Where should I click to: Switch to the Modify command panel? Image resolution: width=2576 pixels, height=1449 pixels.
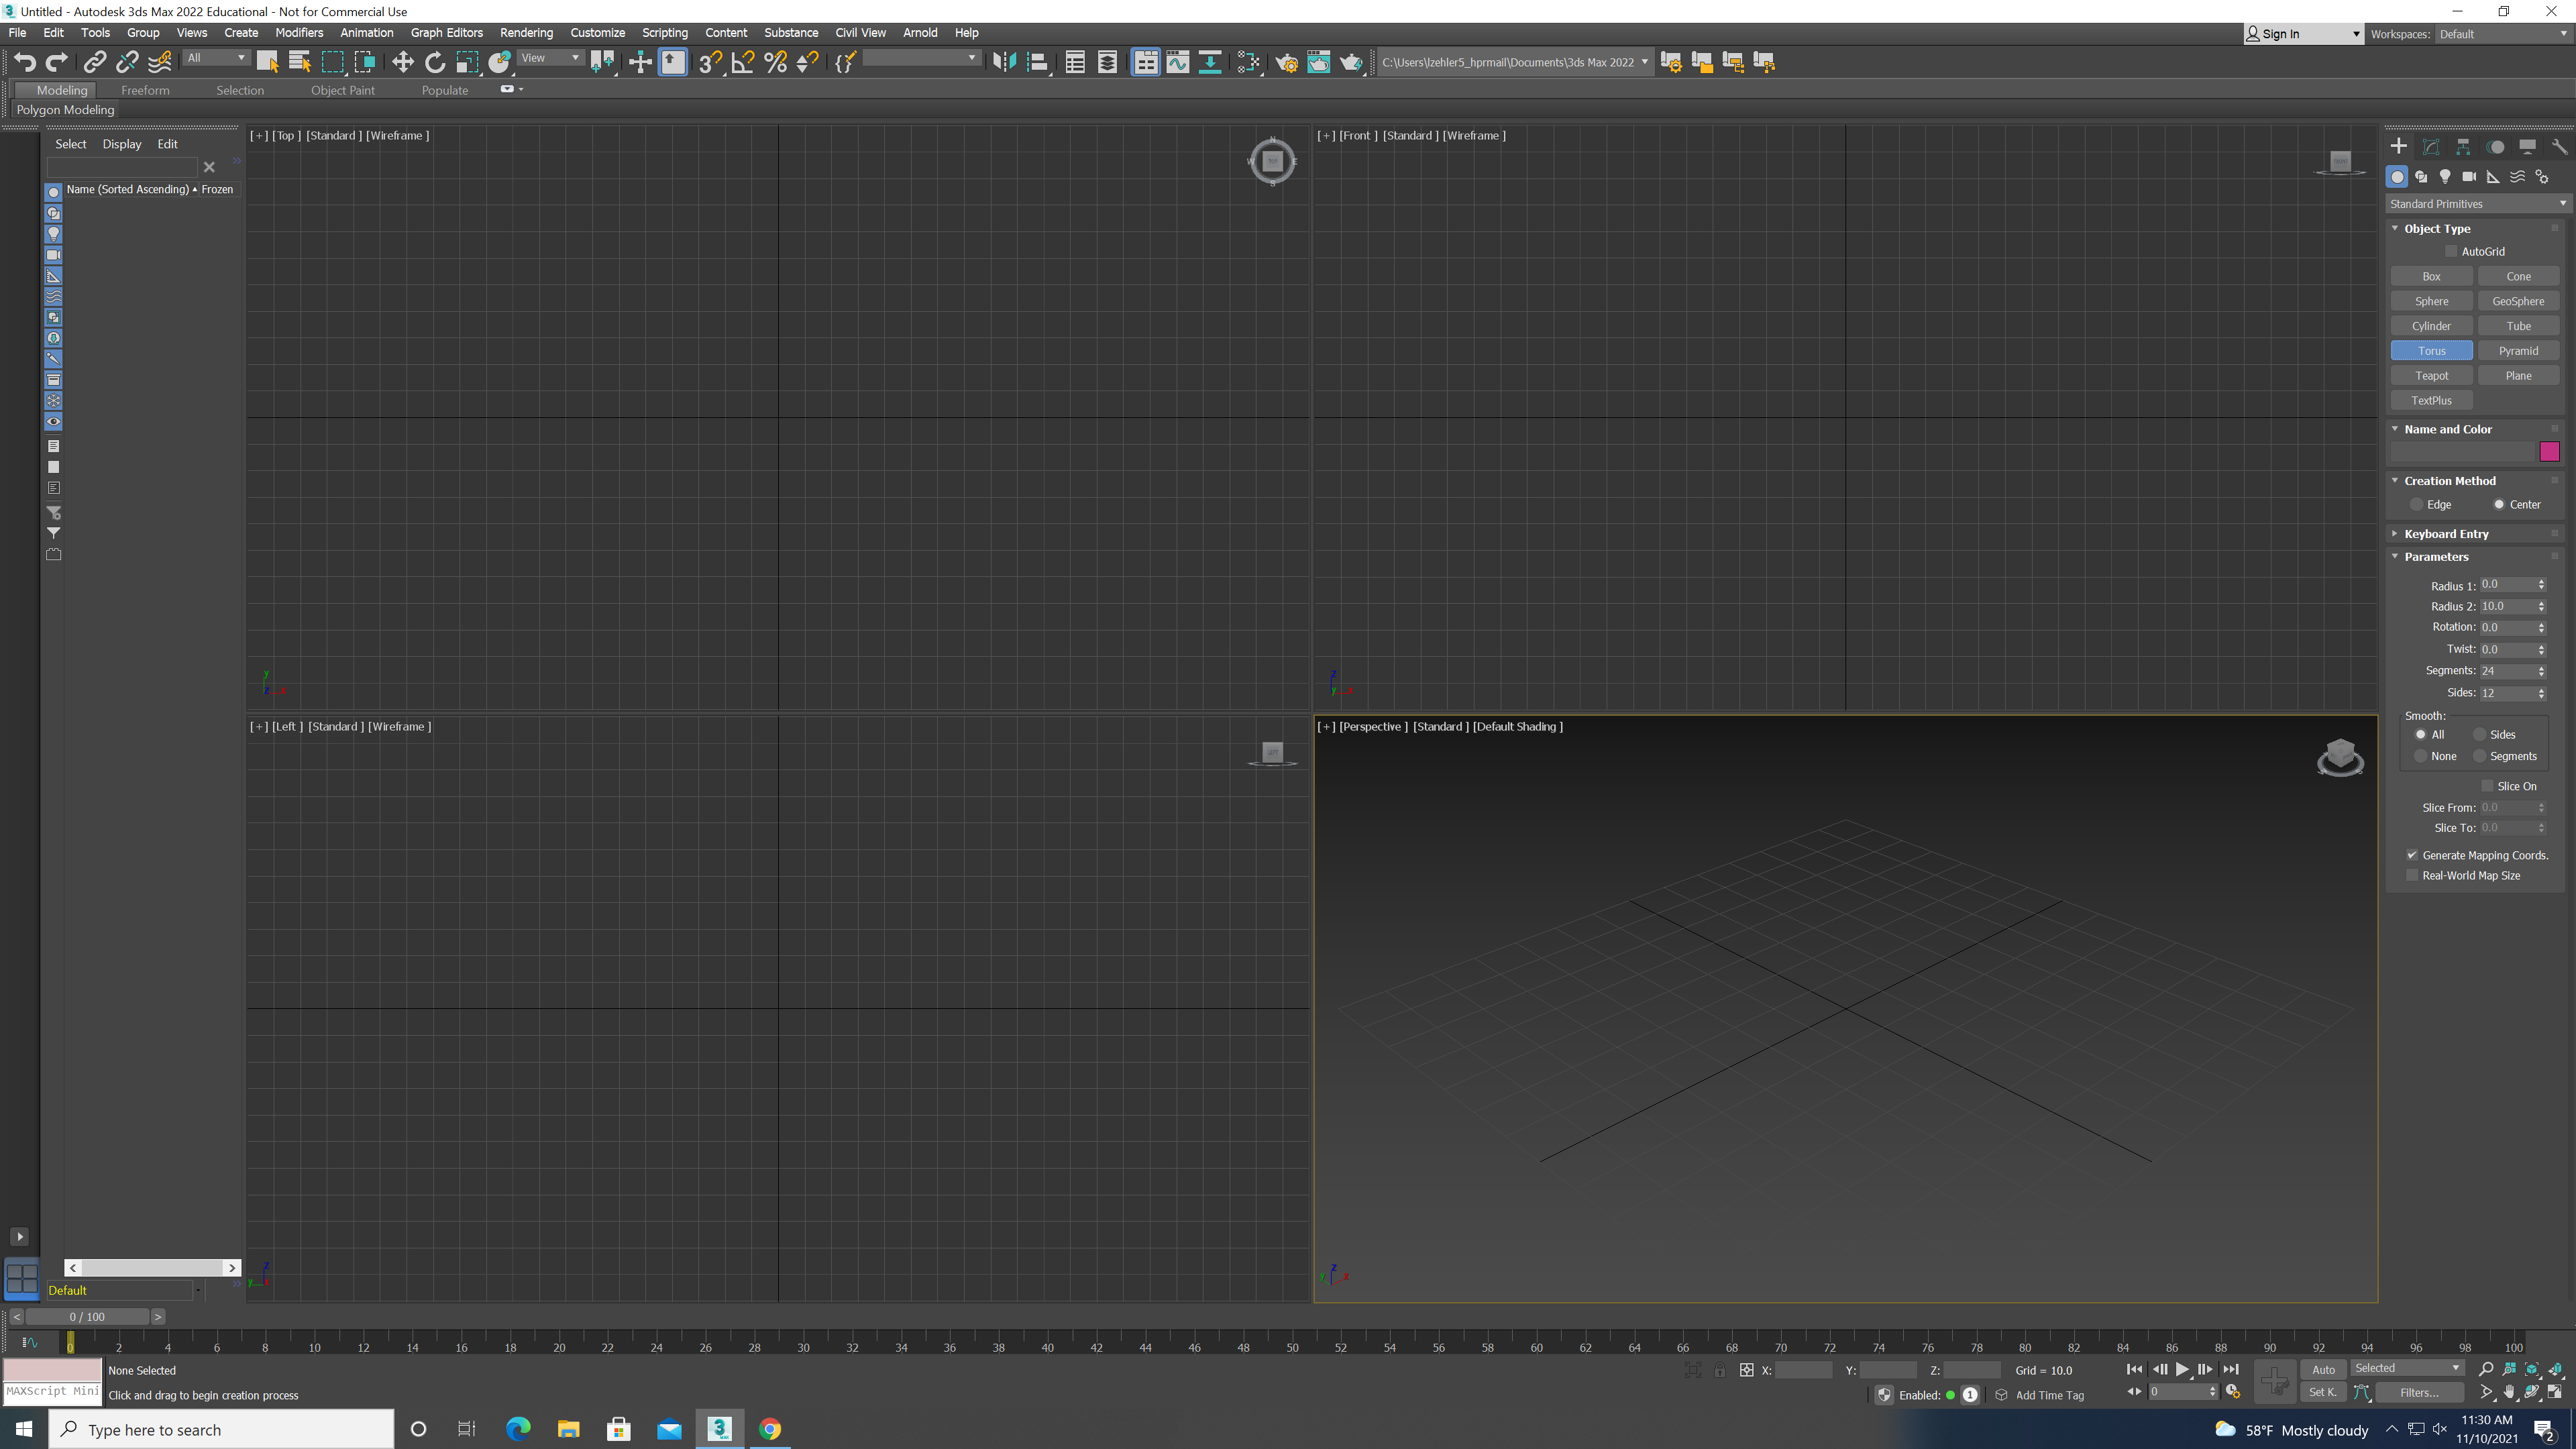tap(2431, 146)
